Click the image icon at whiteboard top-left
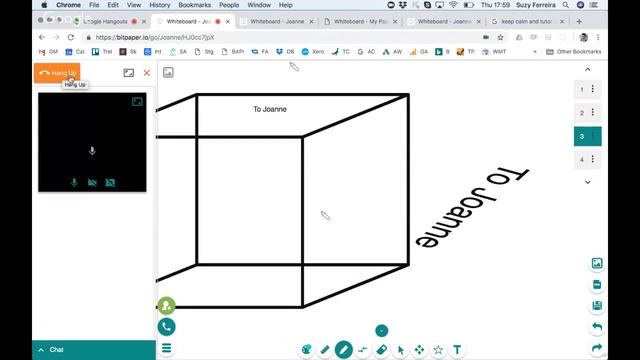640x360 pixels. click(x=168, y=73)
